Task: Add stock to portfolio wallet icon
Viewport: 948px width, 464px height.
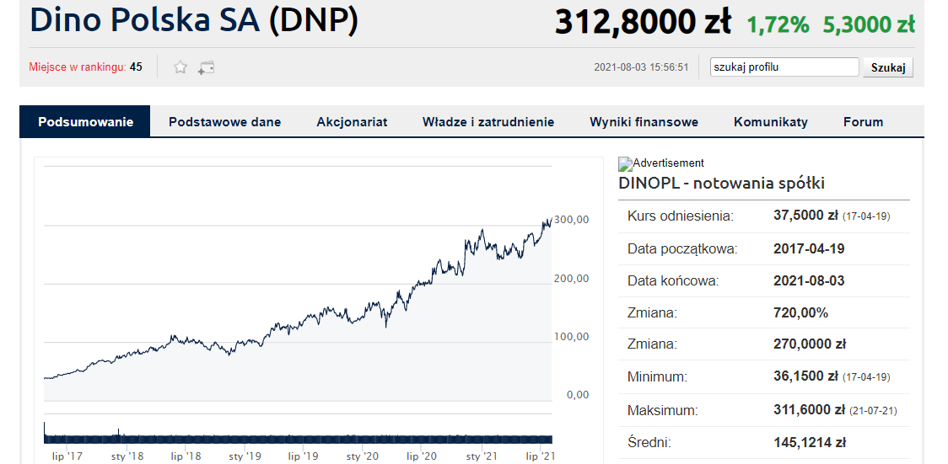Action: [x=206, y=68]
